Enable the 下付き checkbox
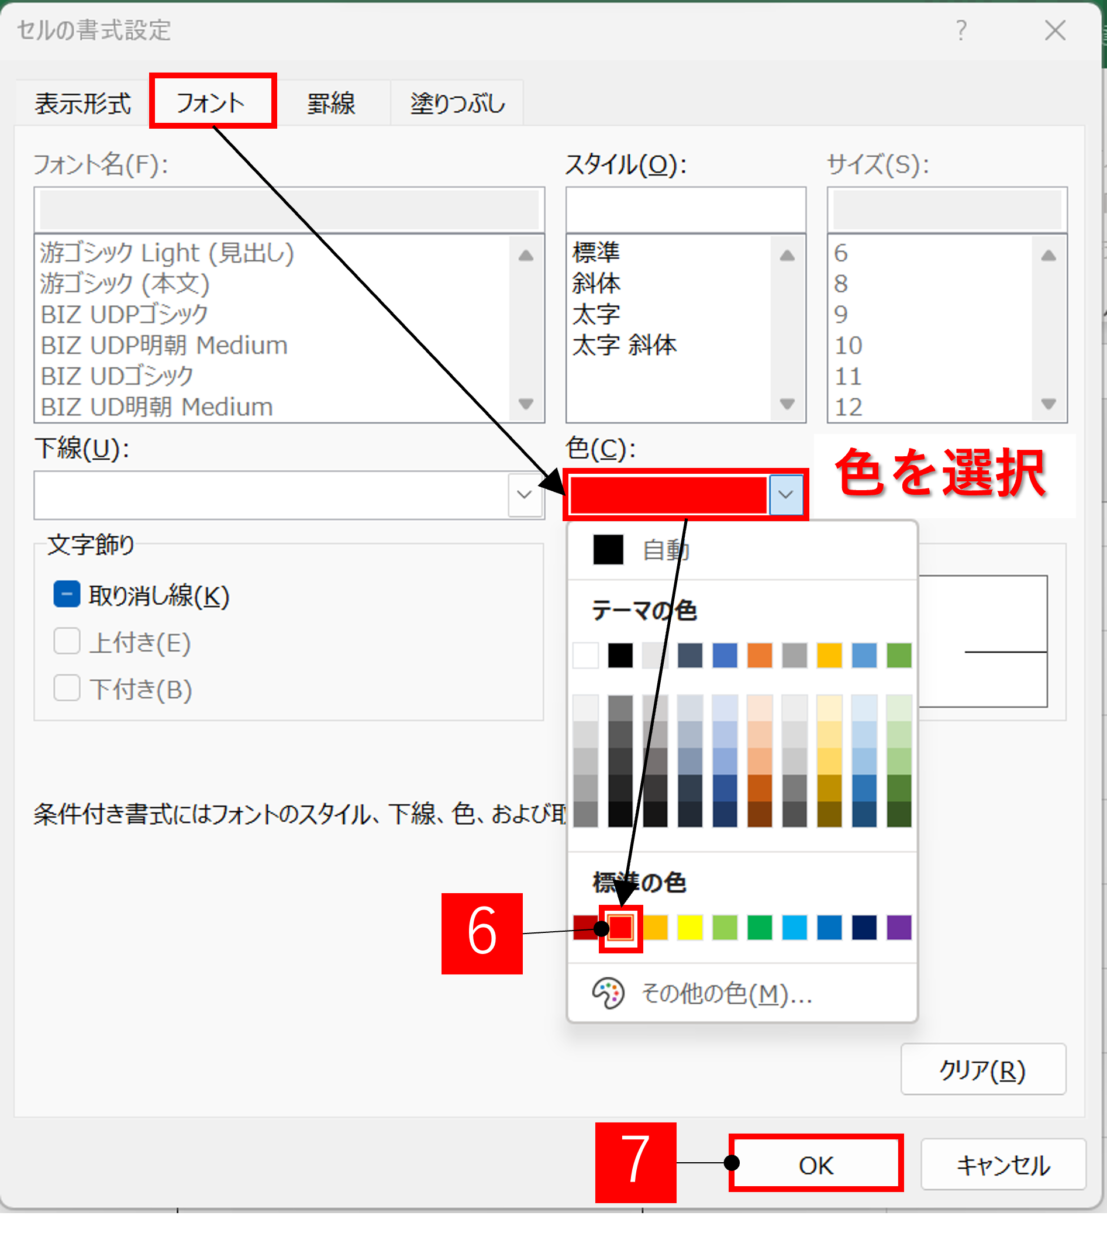This screenshot has height=1240, width=1107. click(67, 688)
